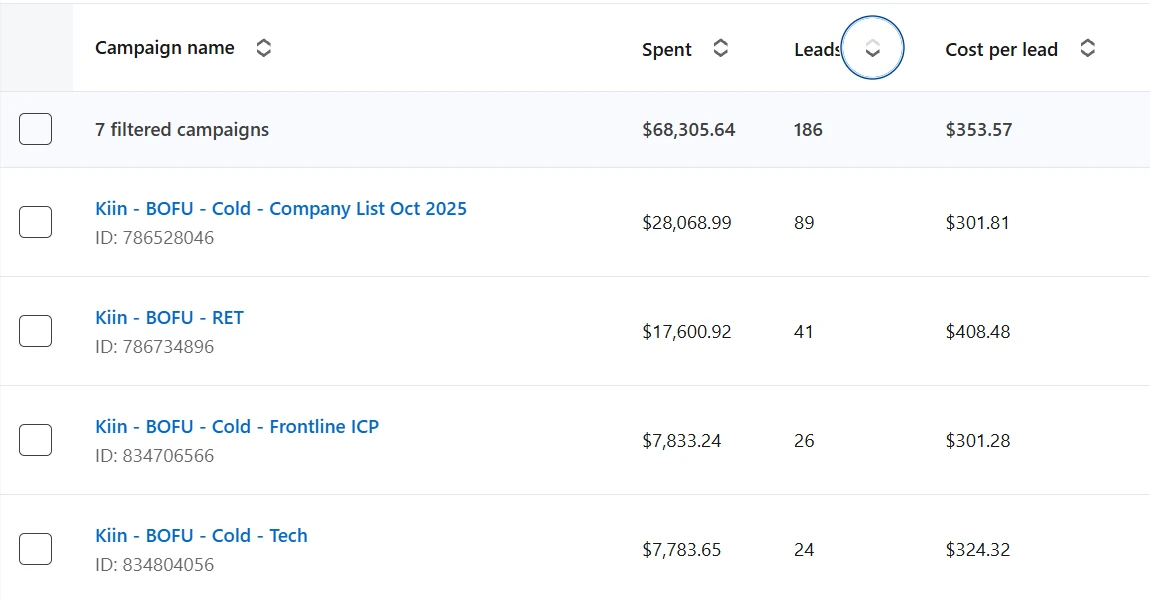This screenshot has height=601, width=1150.
Task: Click the Cost per lead header label
Action: pos(1001,50)
